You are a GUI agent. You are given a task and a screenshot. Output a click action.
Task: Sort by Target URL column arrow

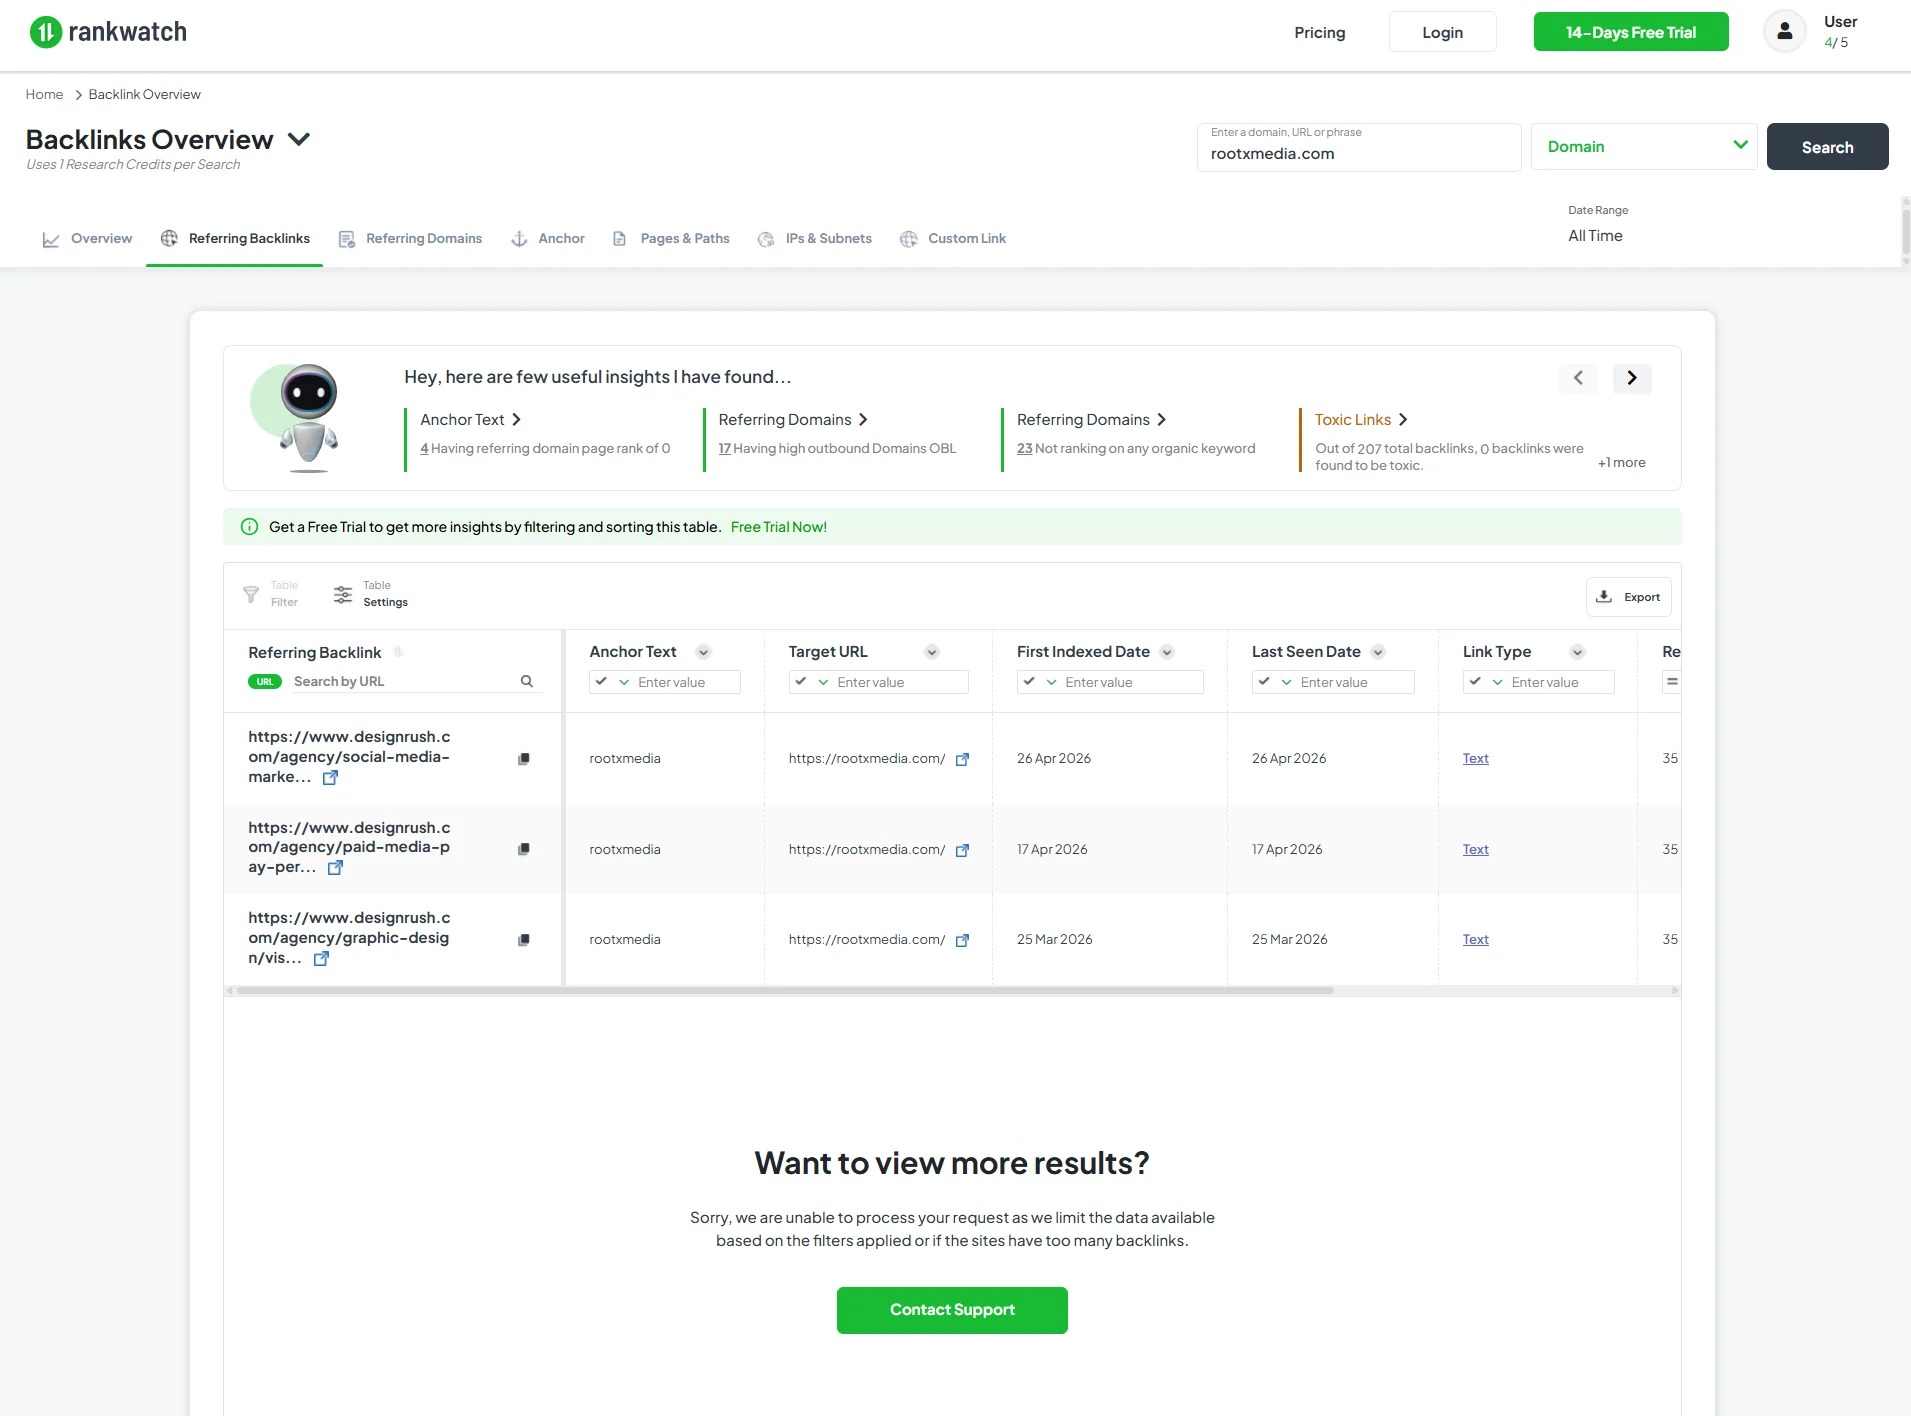(x=932, y=652)
